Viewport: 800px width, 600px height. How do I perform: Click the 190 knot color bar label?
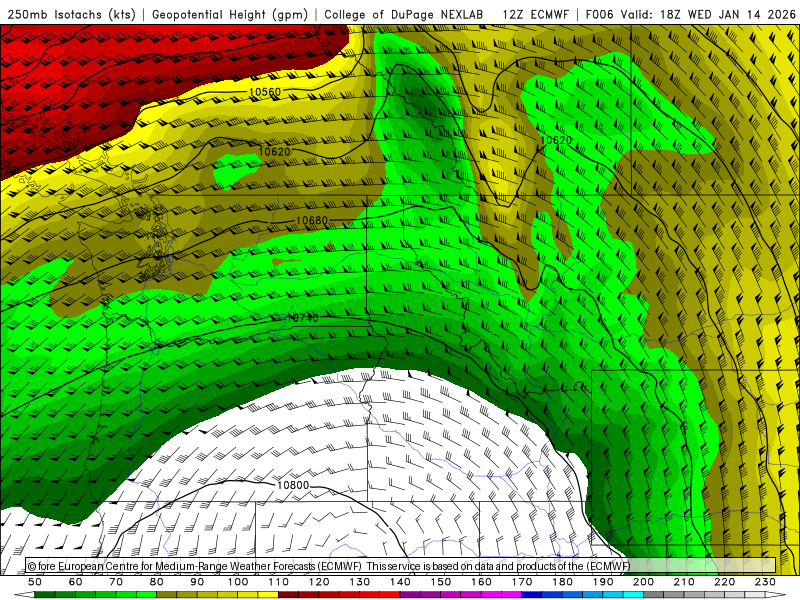coord(603,582)
